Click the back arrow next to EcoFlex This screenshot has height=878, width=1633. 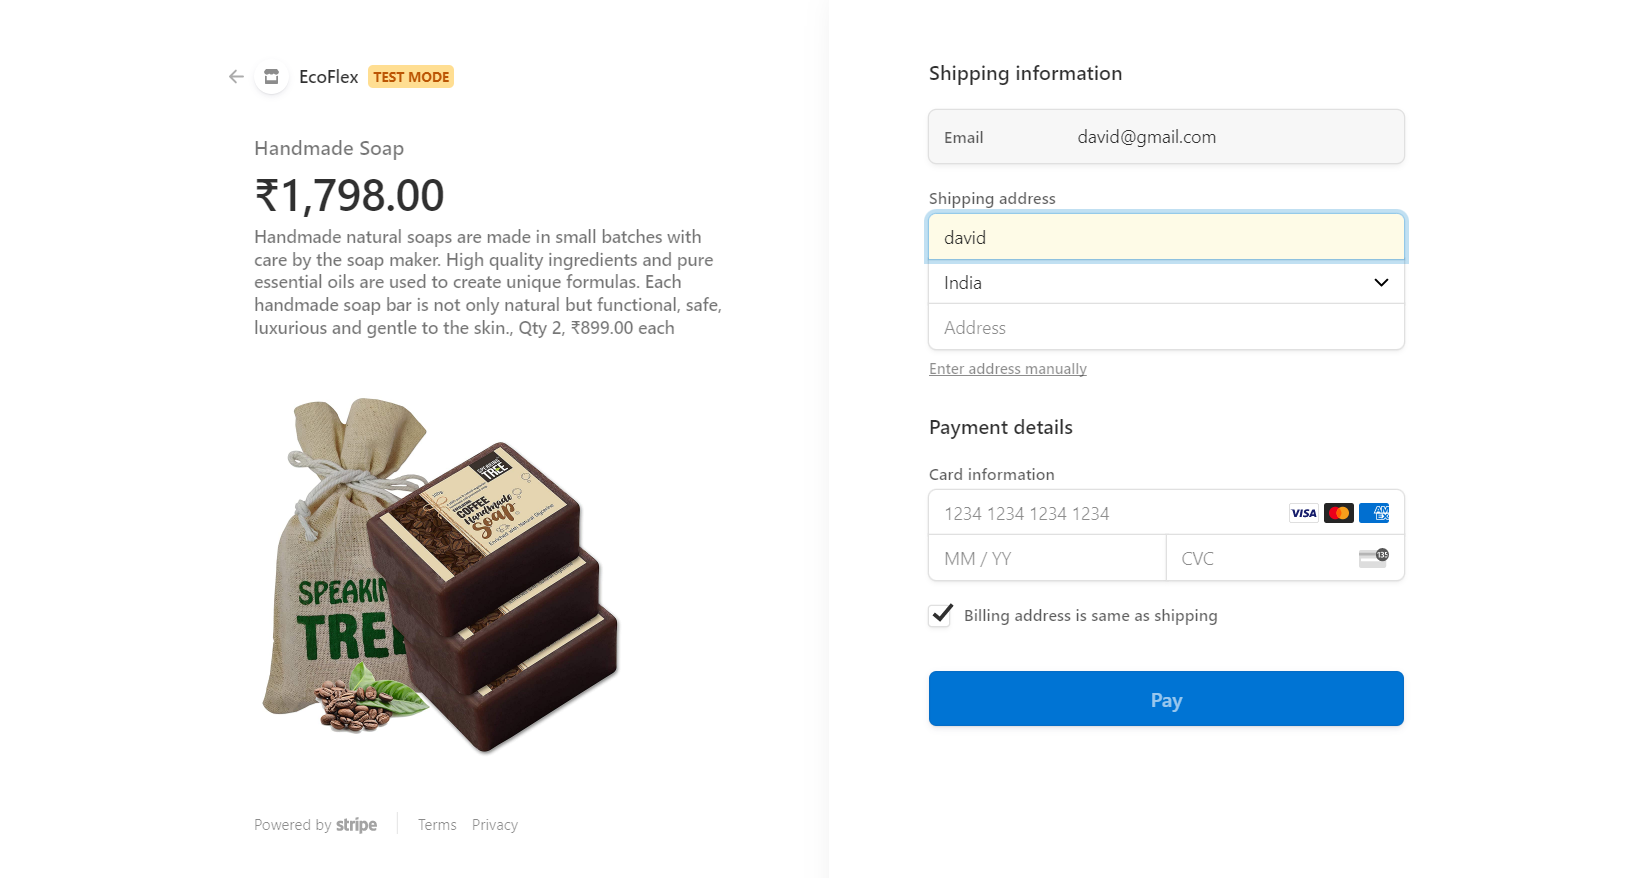pyautogui.click(x=236, y=77)
